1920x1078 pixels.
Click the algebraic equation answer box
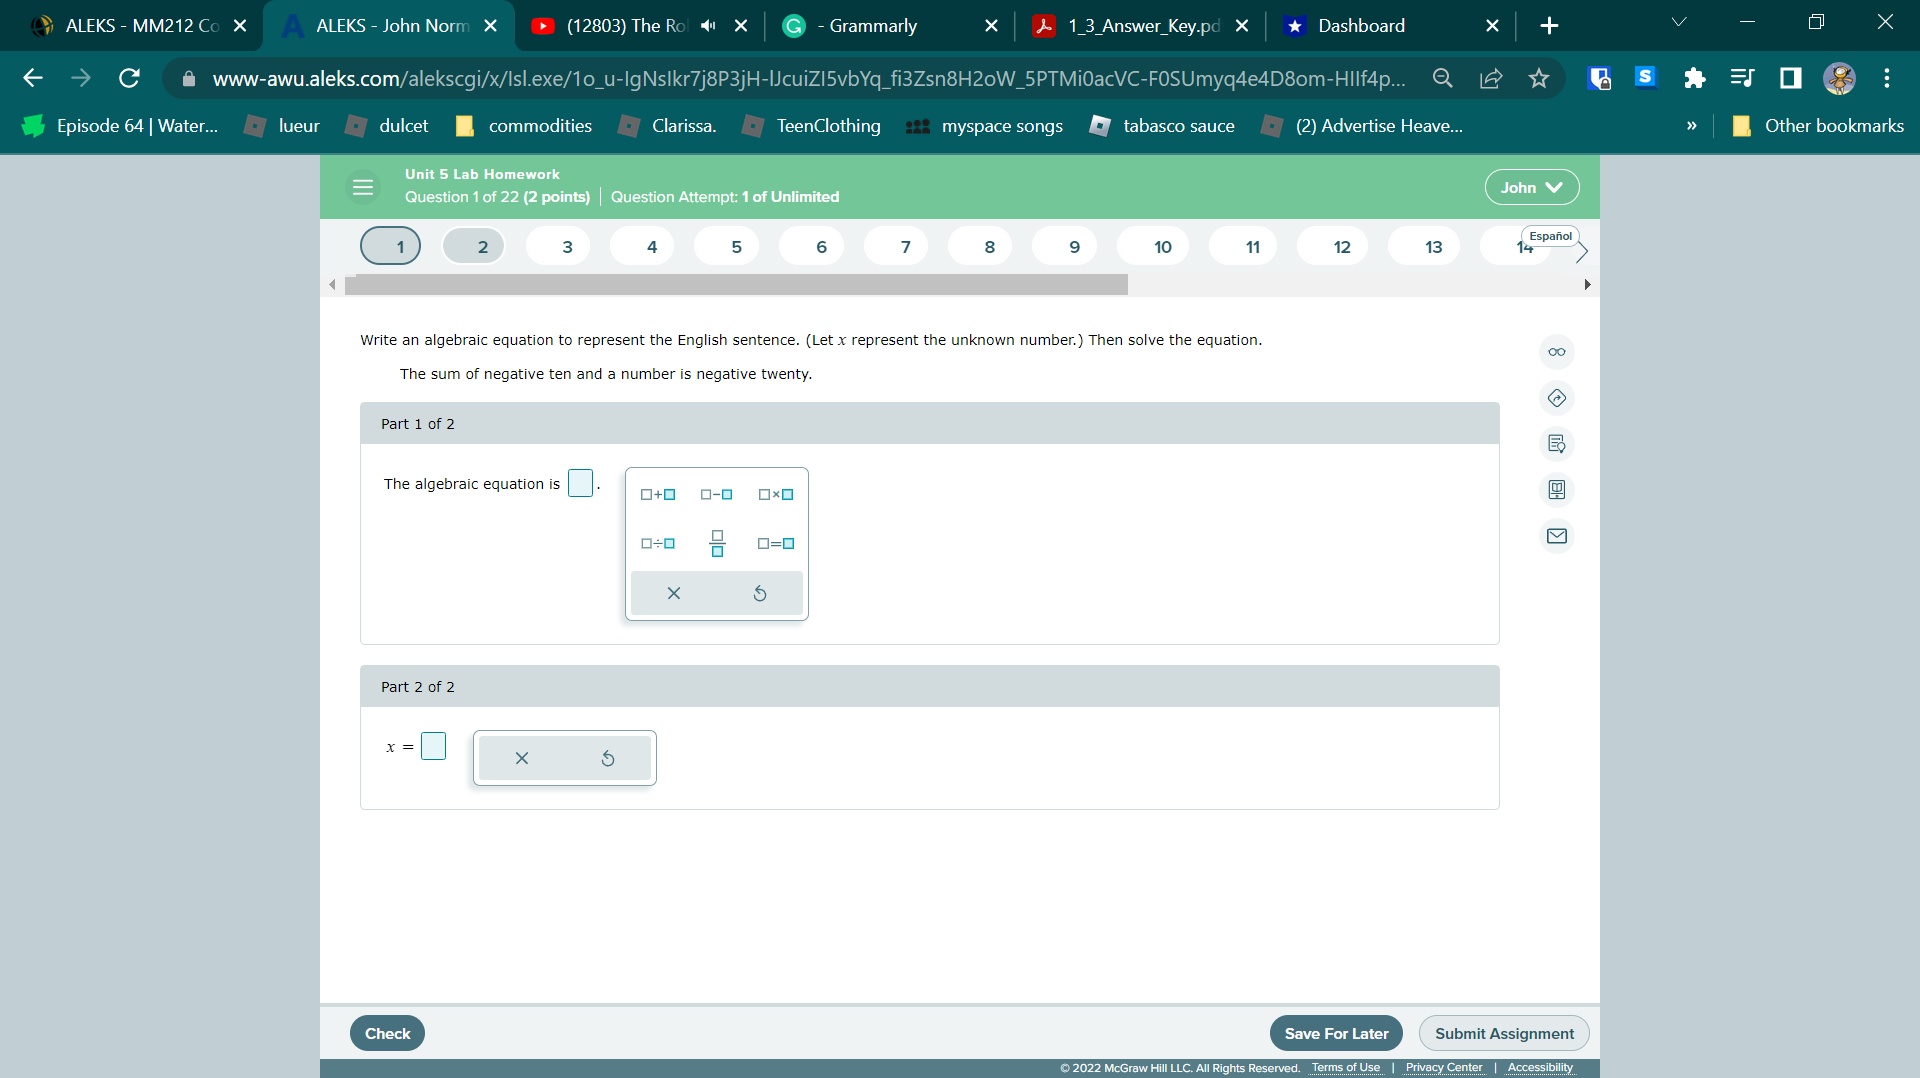point(580,483)
